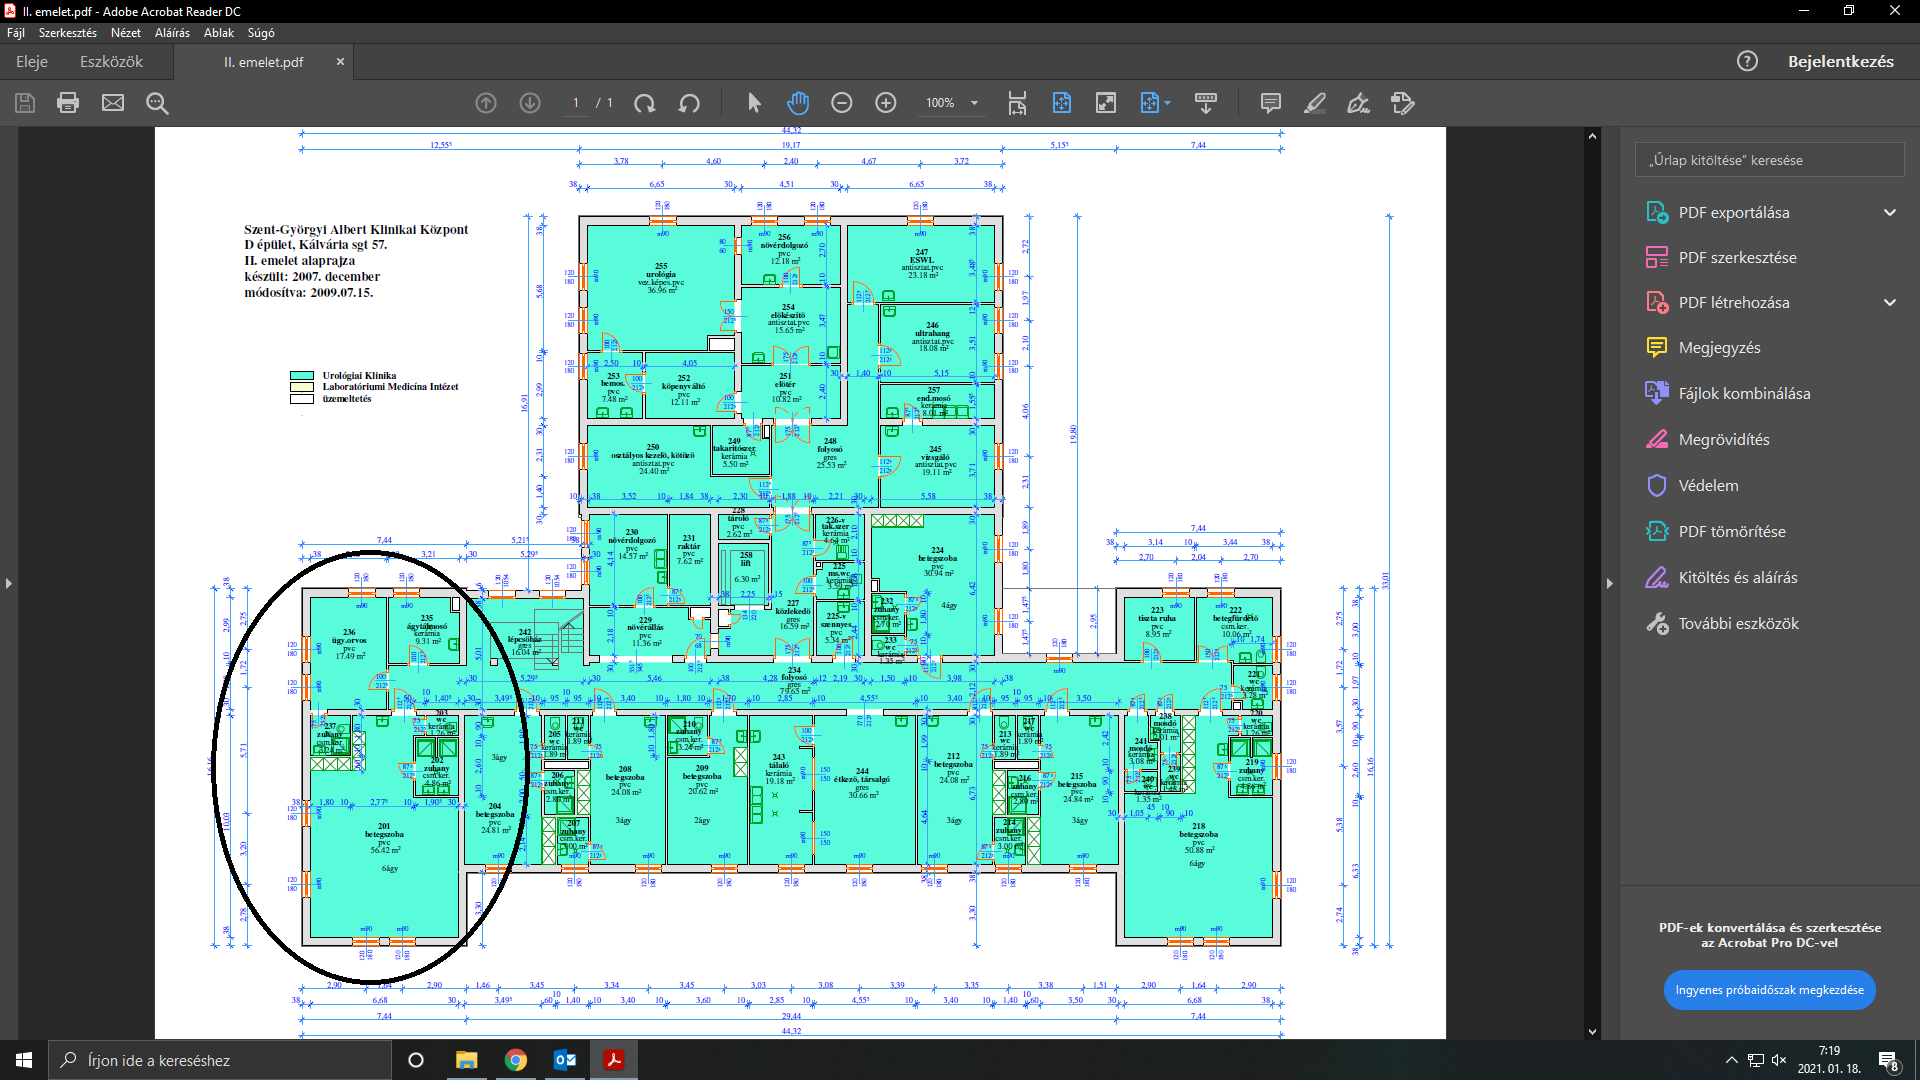Screen dimensions: 1920x1080
Task: Open the Szerkesztés menu
Action: point(67,33)
